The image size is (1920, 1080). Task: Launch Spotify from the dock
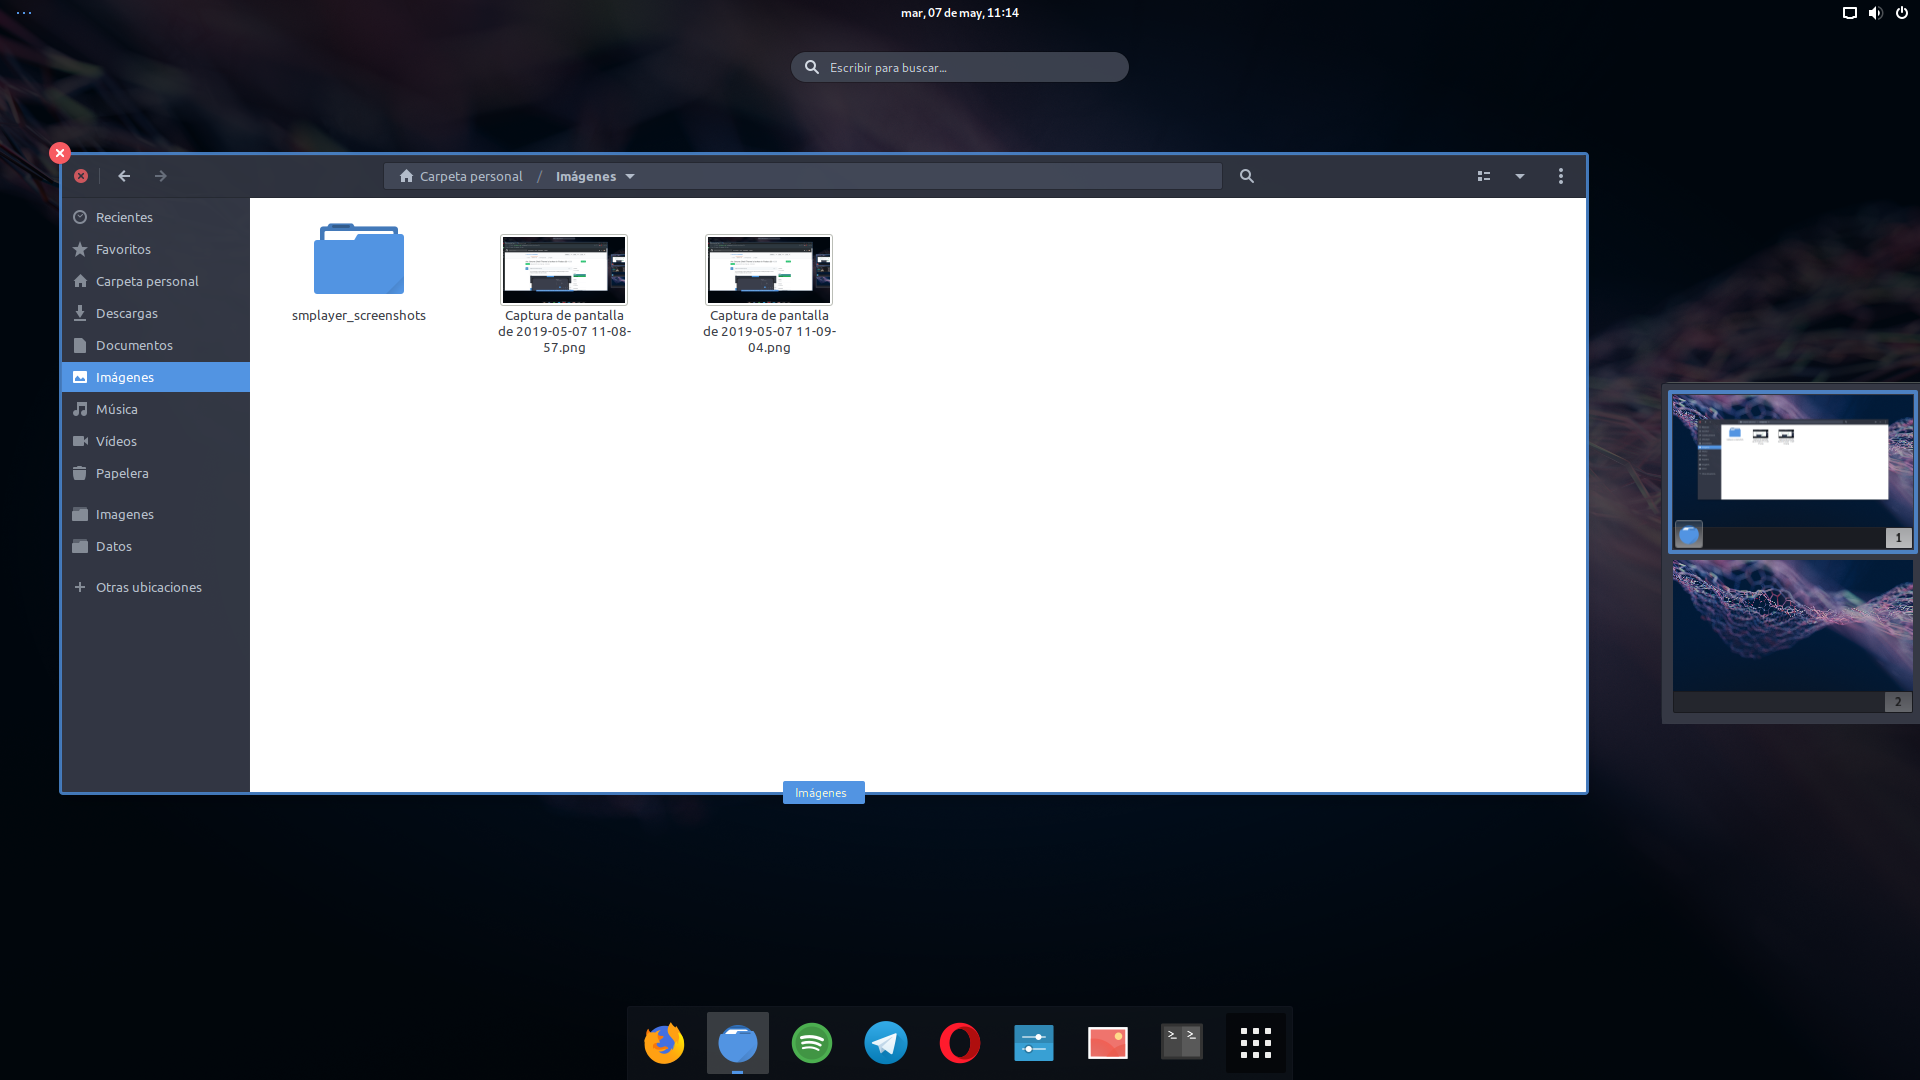coord(812,1043)
